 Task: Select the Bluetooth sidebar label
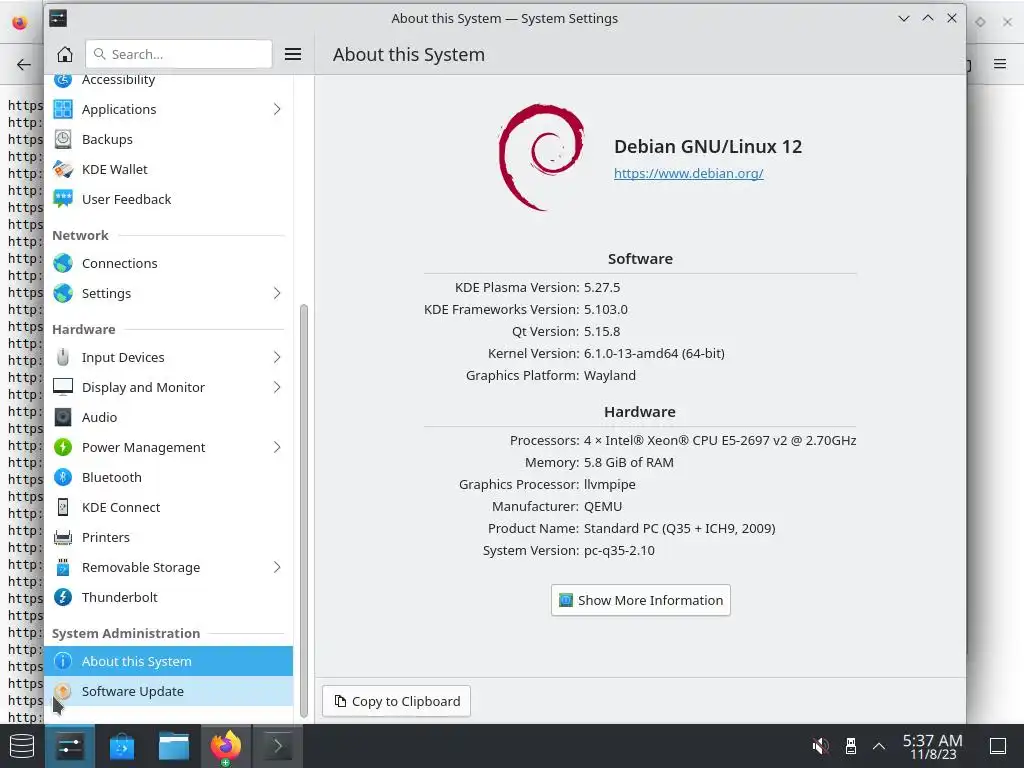pyautogui.click(x=112, y=477)
